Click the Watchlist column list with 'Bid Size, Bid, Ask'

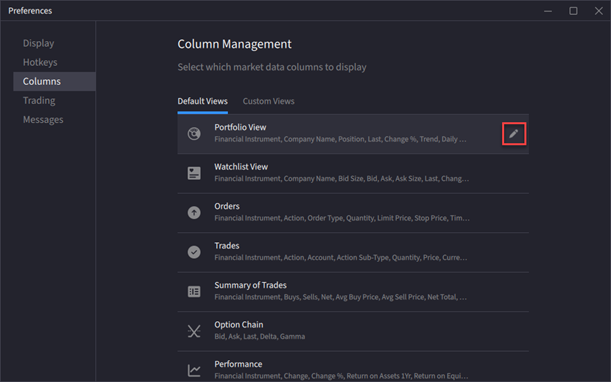341,179
